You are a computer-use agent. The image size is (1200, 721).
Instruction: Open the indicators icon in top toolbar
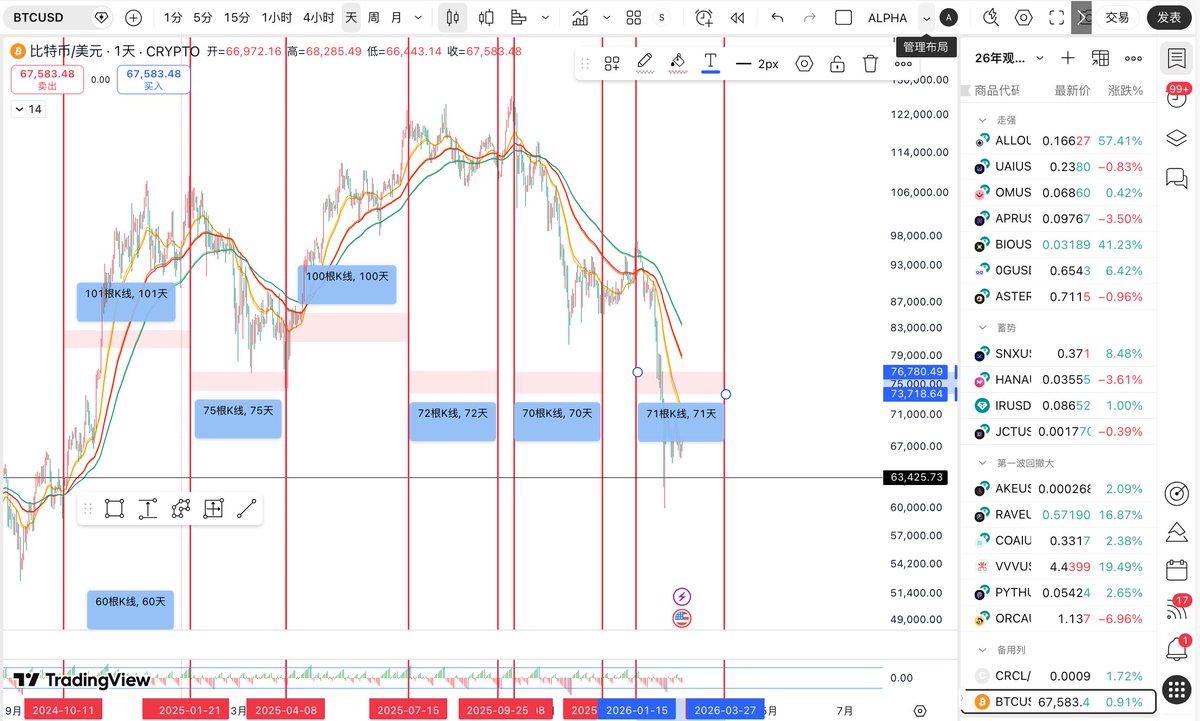(580, 18)
